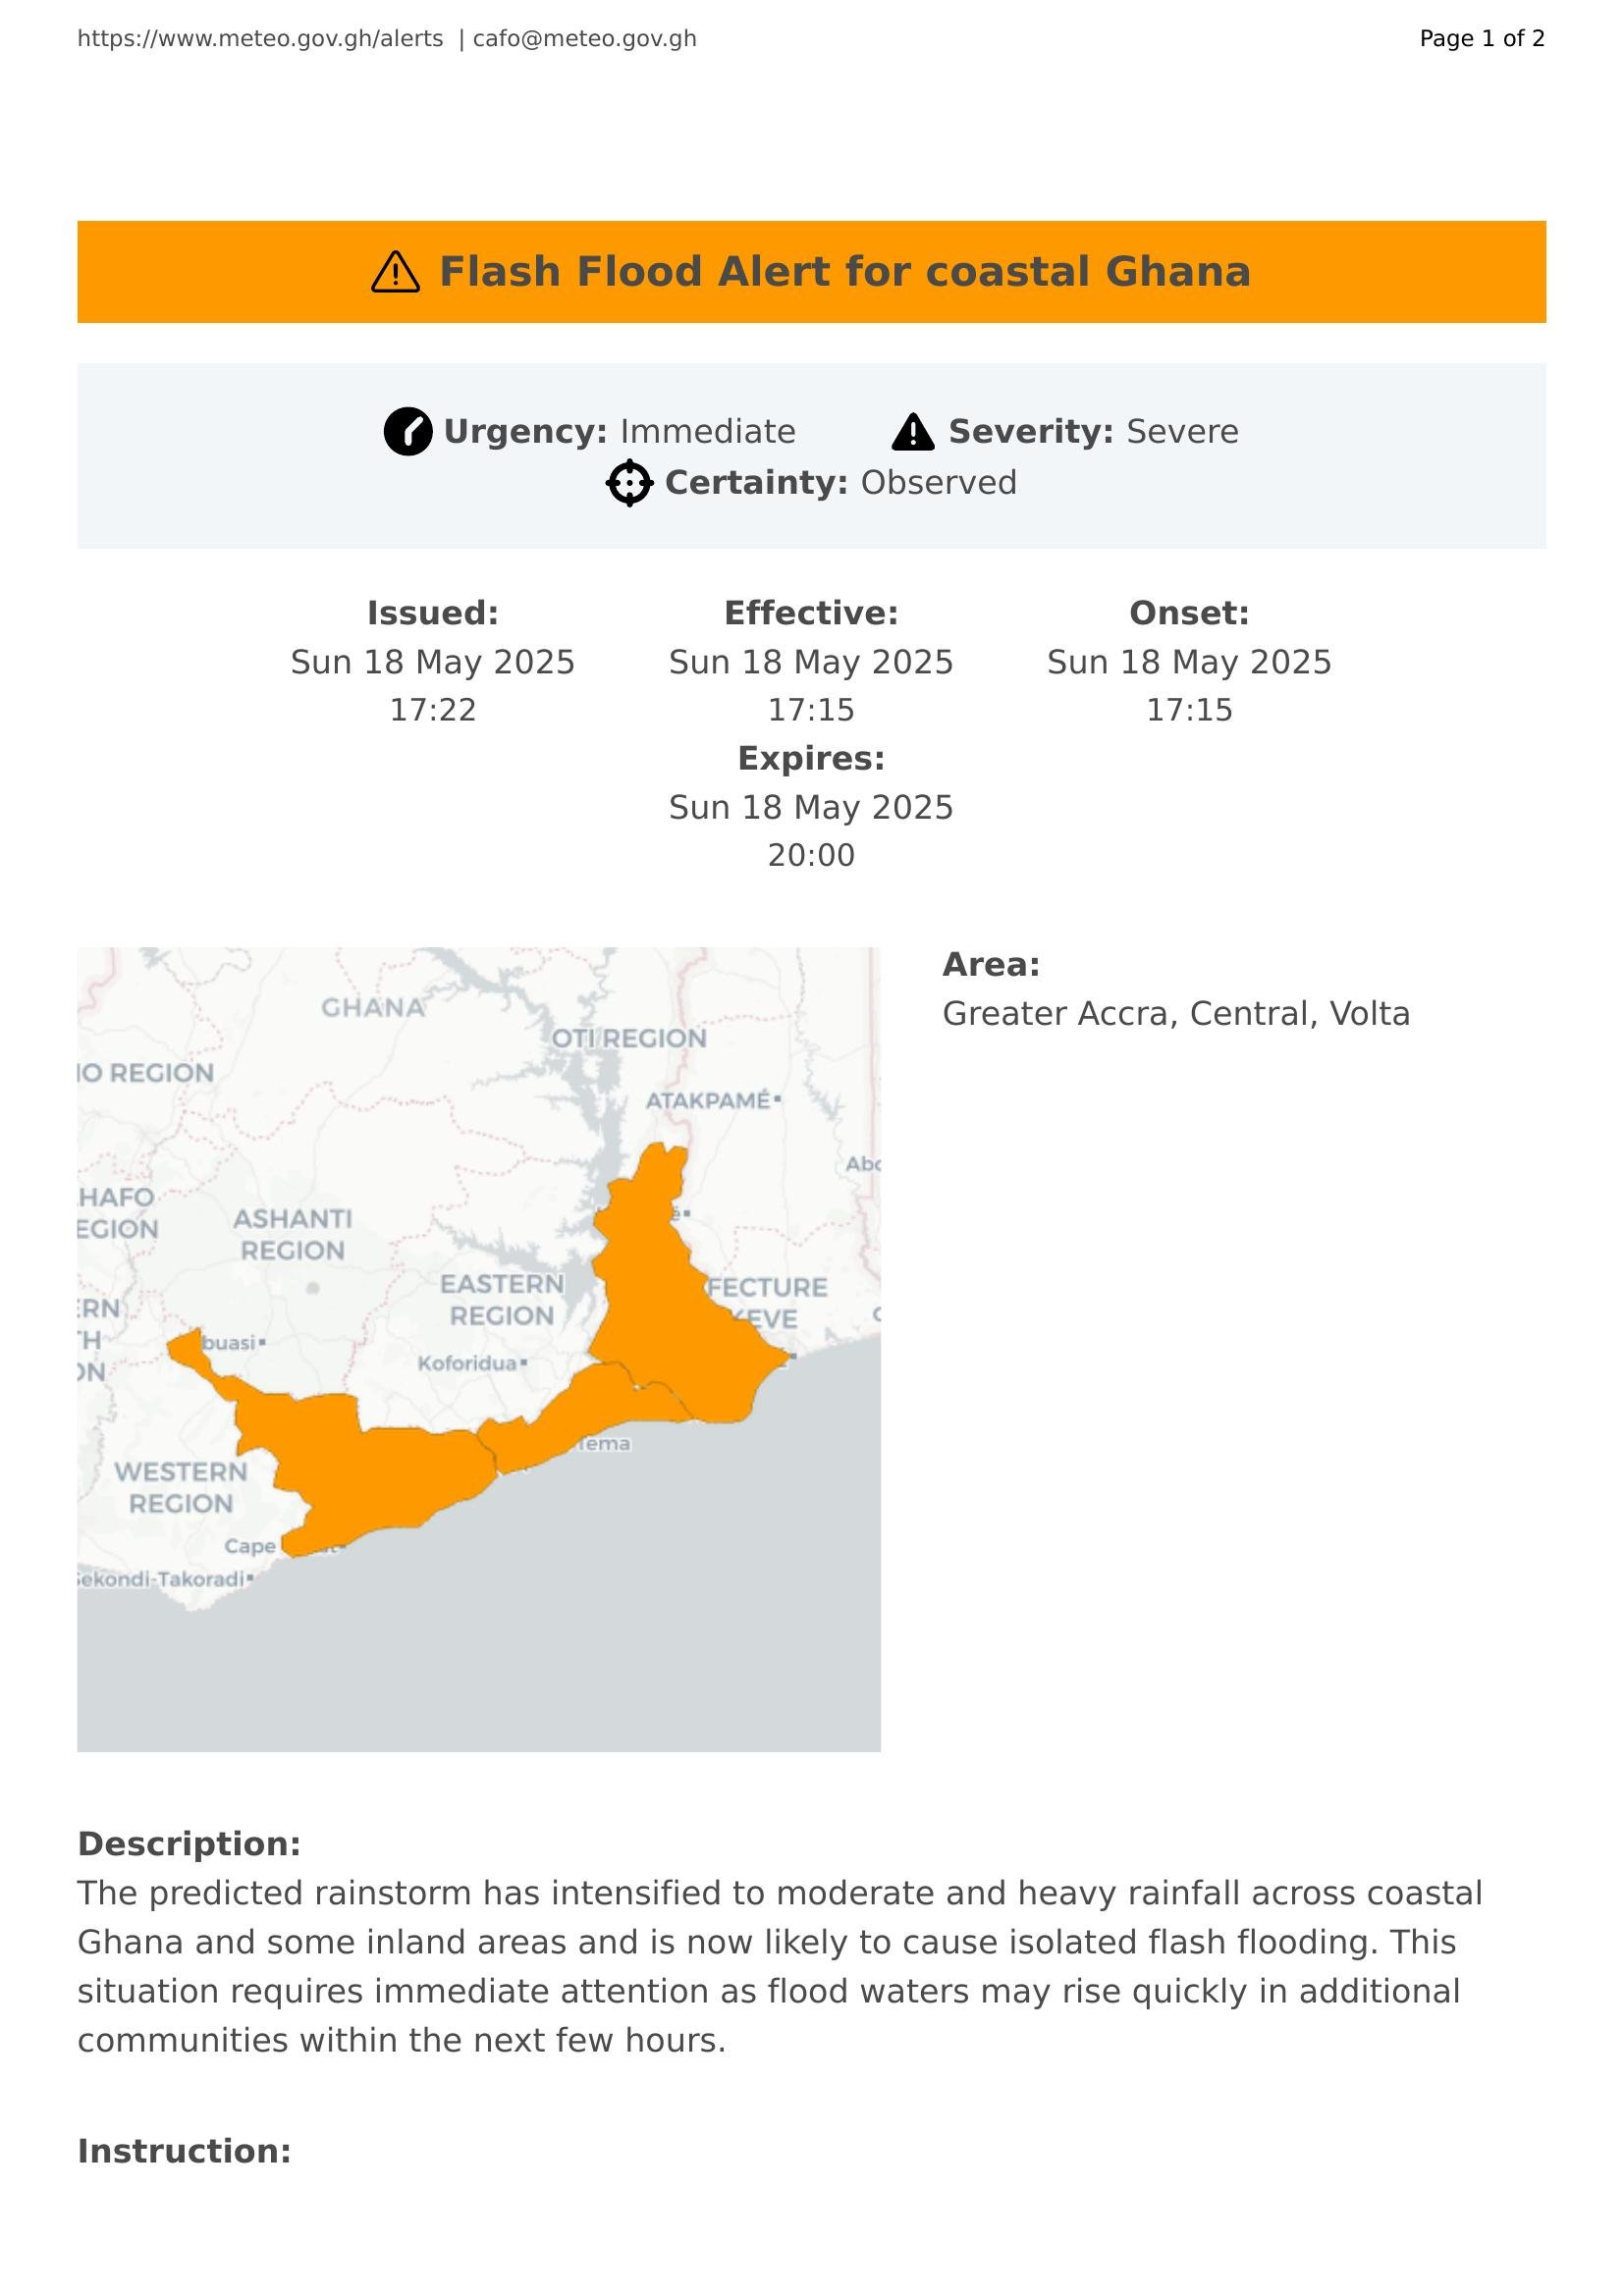Click the ASHANTI REGION map label
The height and width of the screenshot is (2296, 1624).
(x=292, y=1234)
